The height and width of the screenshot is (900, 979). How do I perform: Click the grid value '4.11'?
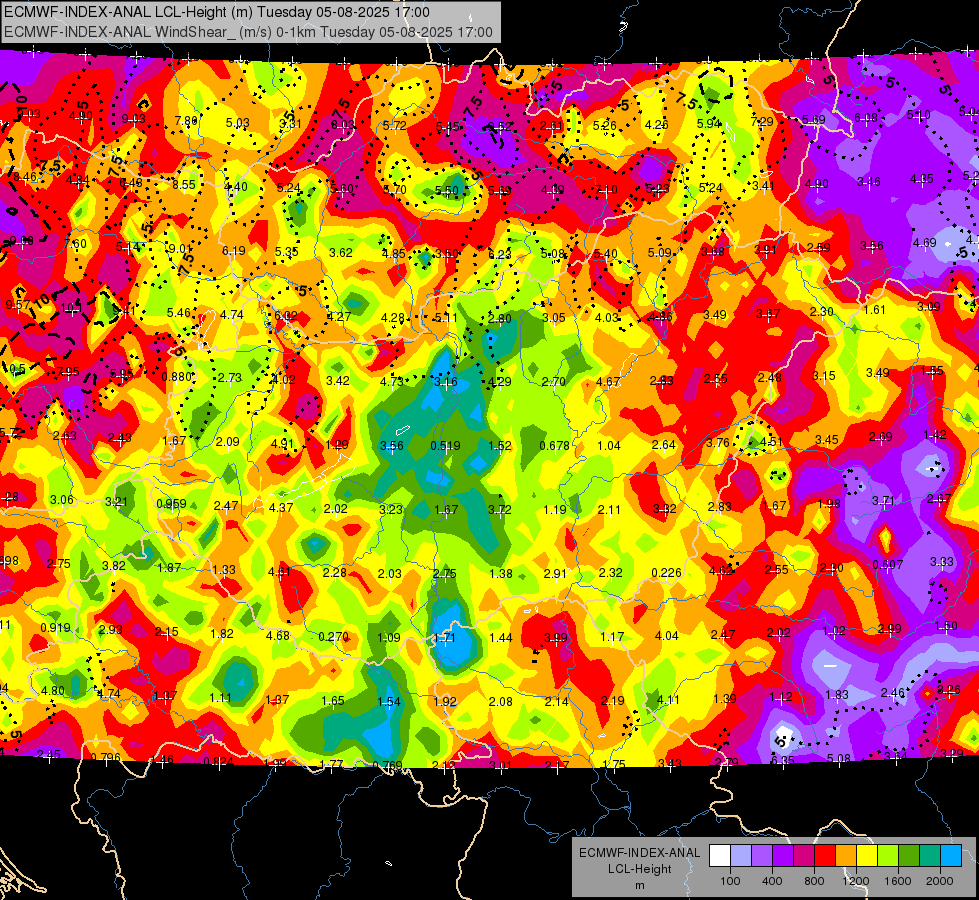coord(668,700)
